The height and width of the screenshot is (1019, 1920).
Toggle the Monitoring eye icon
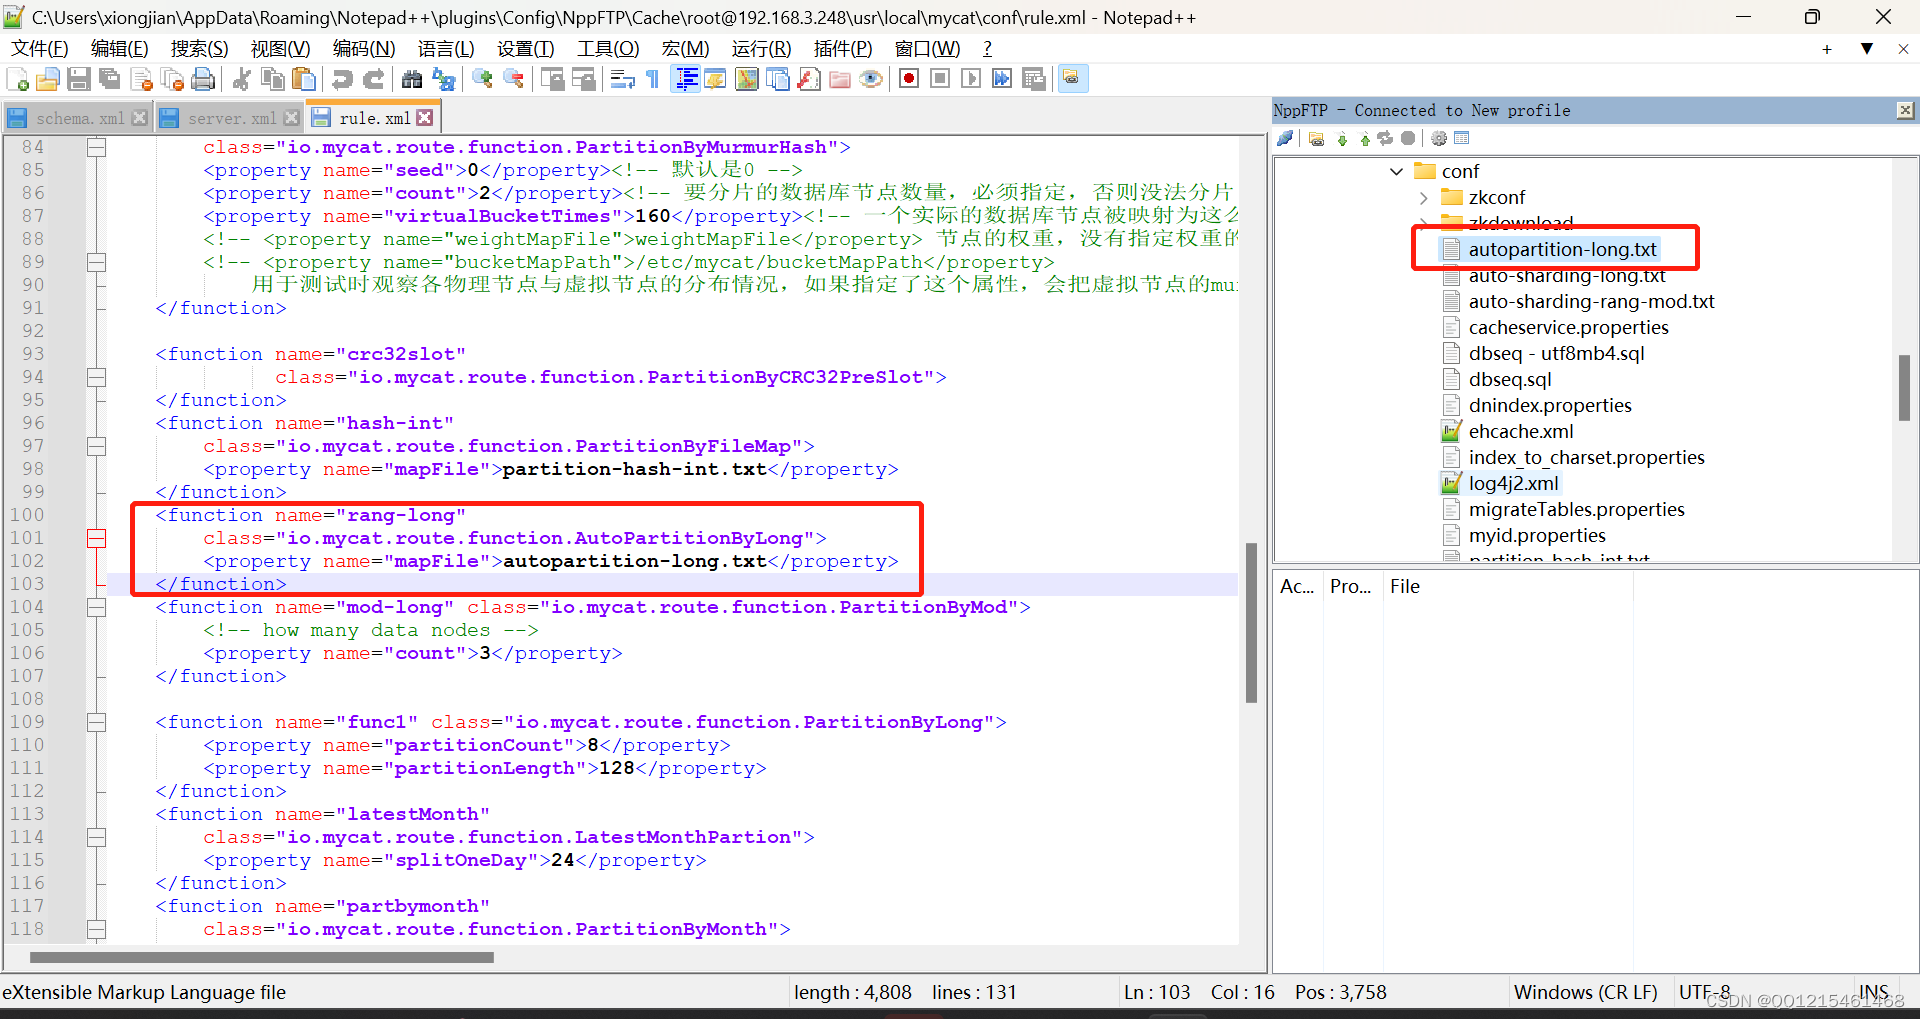click(870, 80)
